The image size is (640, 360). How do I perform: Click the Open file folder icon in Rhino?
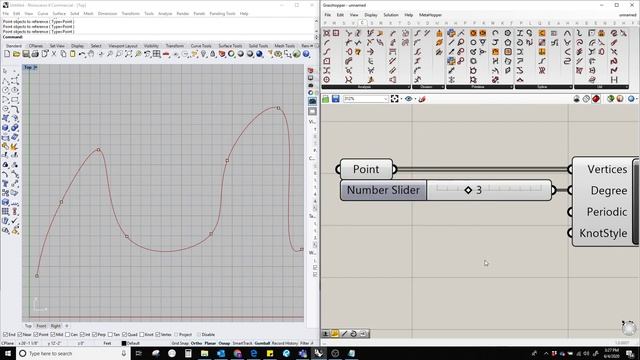click(16, 54)
